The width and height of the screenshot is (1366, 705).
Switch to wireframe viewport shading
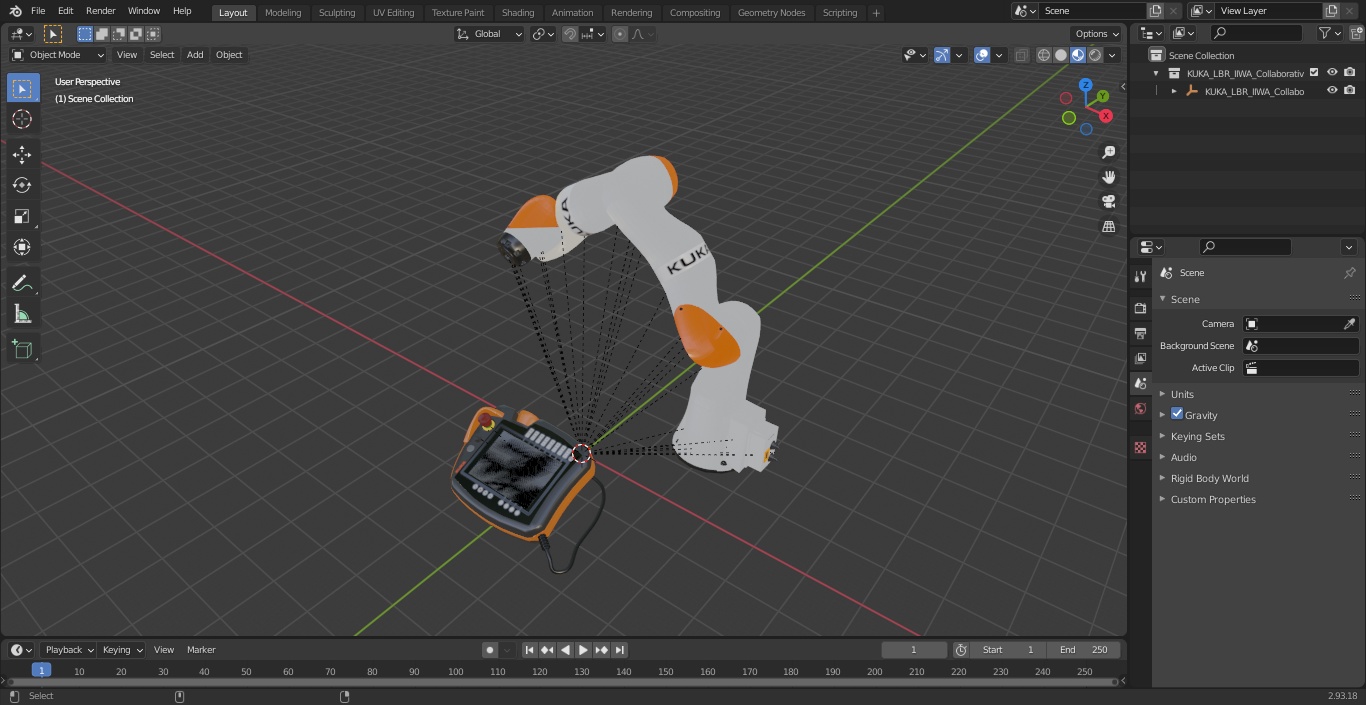pos(1044,55)
